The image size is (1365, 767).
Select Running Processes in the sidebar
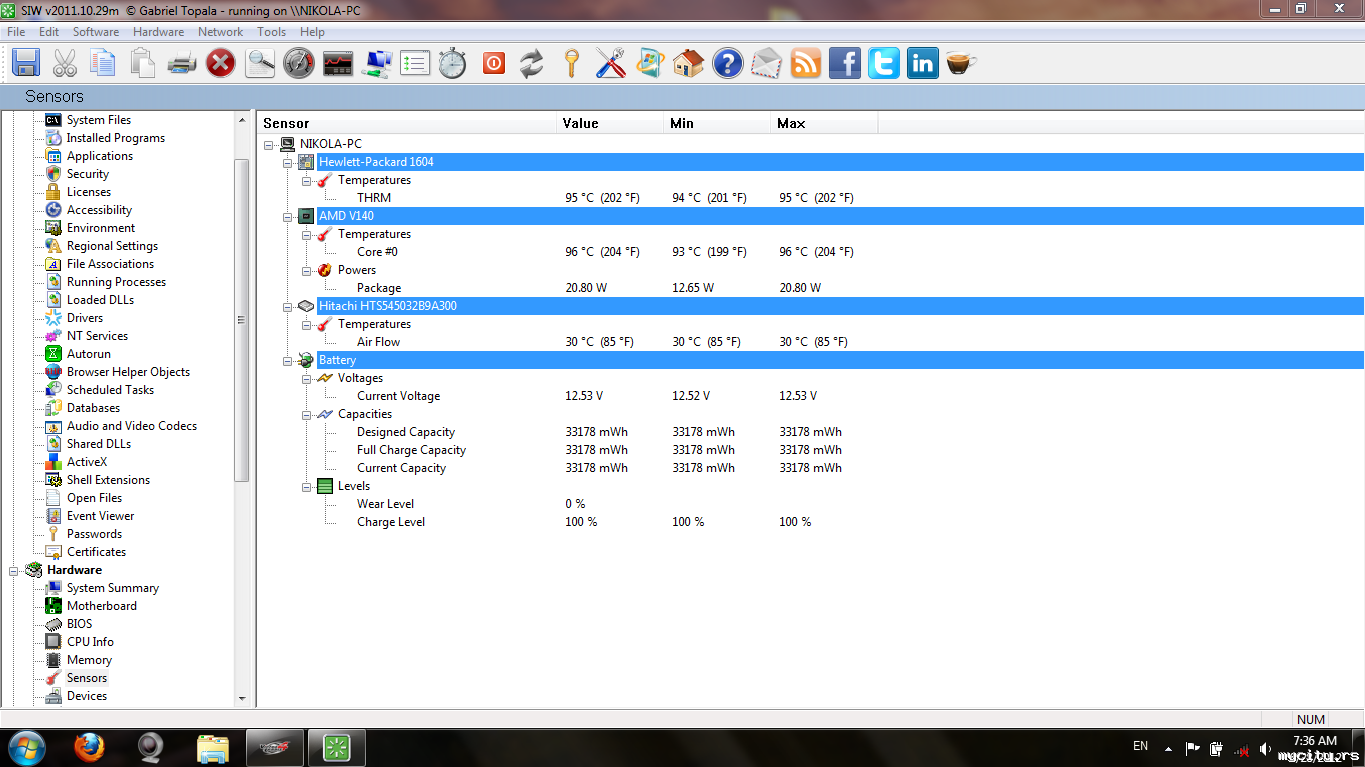(x=116, y=282)
